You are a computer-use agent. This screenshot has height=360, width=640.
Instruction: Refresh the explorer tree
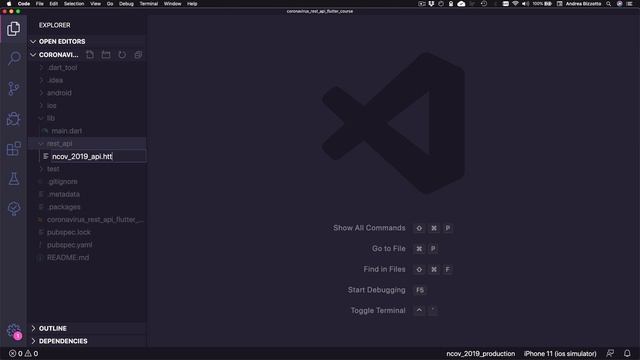(122, 55)
